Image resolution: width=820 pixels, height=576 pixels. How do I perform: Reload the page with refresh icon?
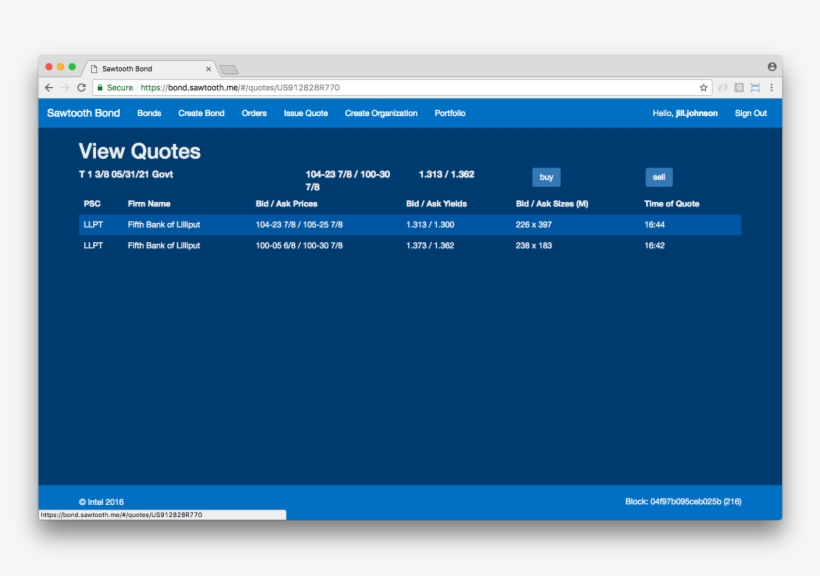click(x=82, y=88)
